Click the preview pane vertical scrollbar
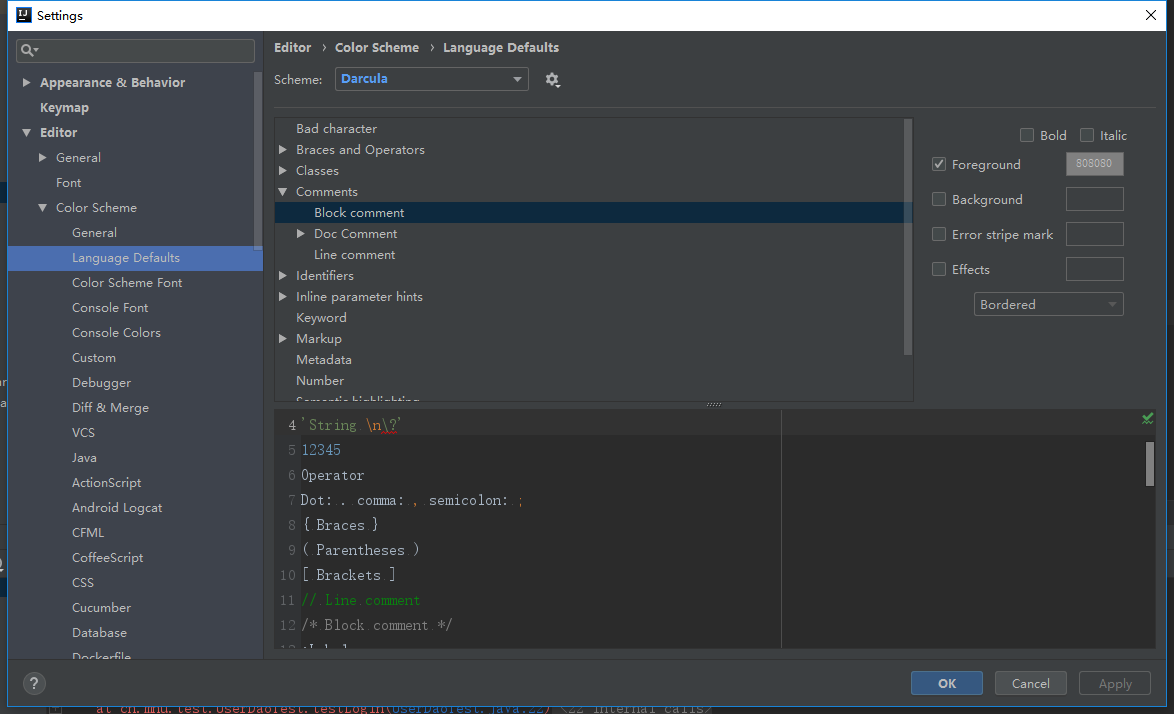Image resolution: width=1174 pixels, height=714 pixels. pyautogui.click(x=1149, y=464)
